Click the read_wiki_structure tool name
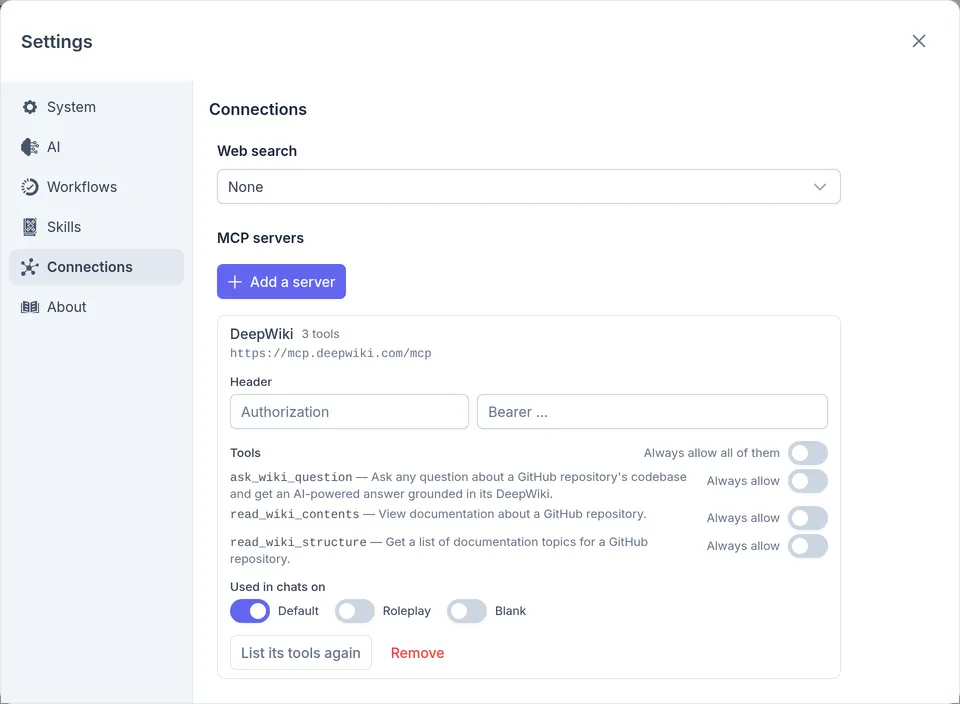 298,542
